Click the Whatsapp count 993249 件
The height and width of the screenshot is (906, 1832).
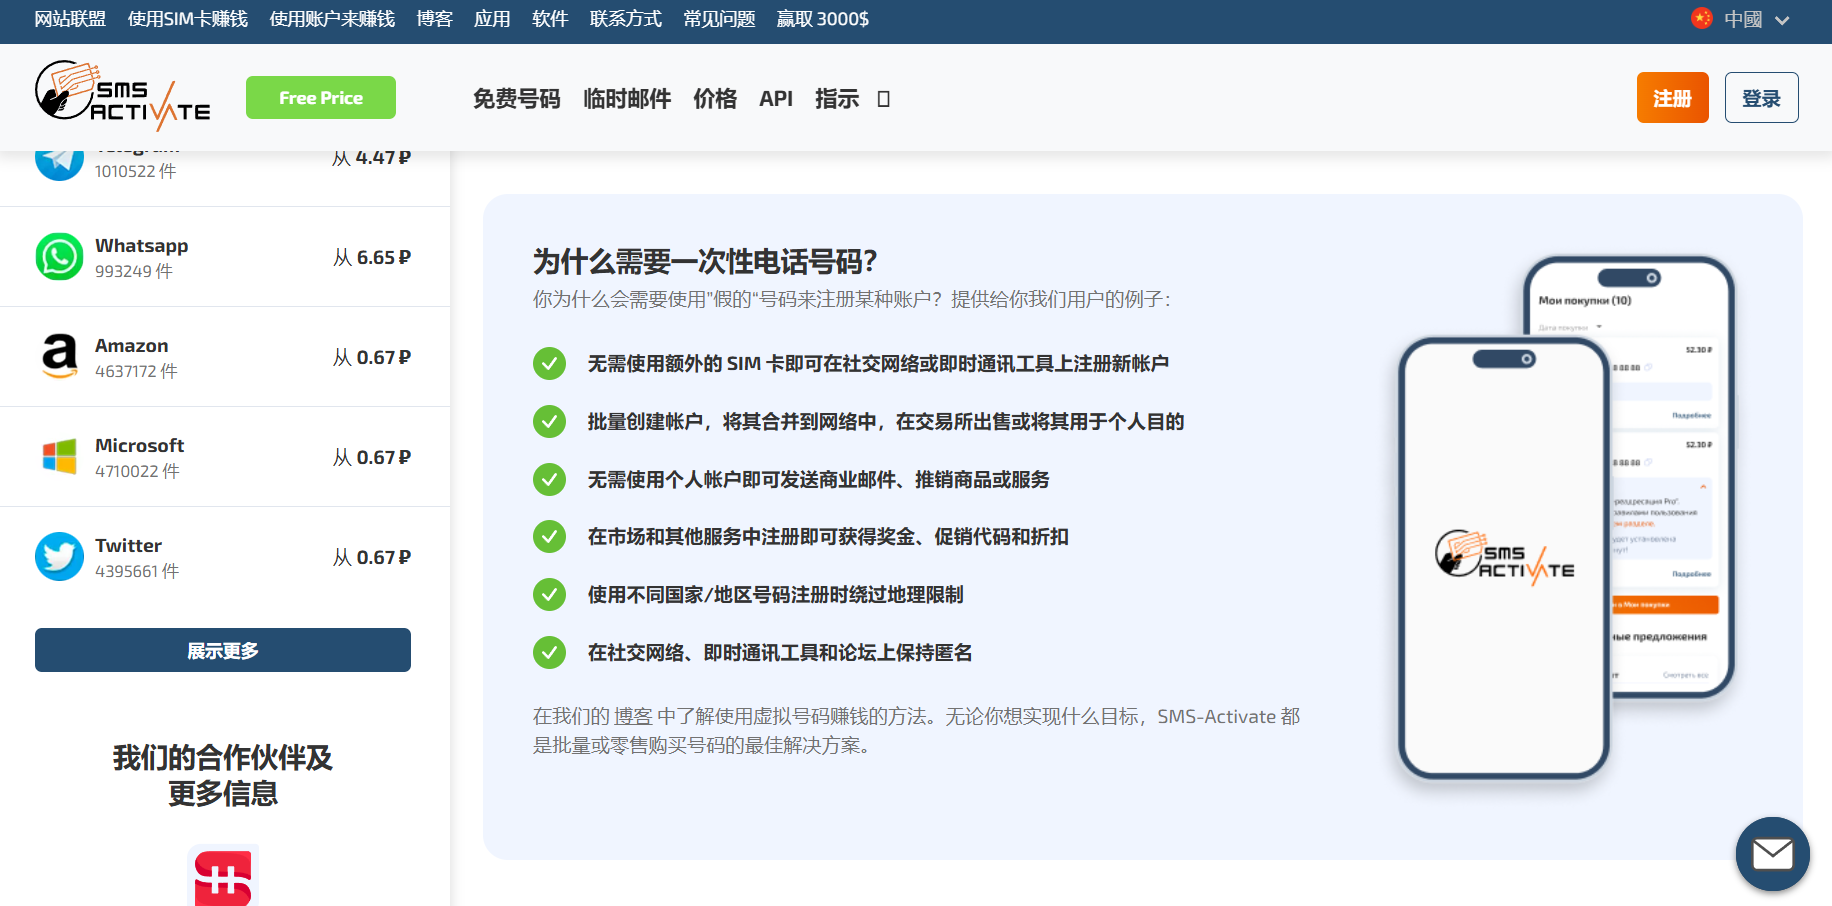134,271
